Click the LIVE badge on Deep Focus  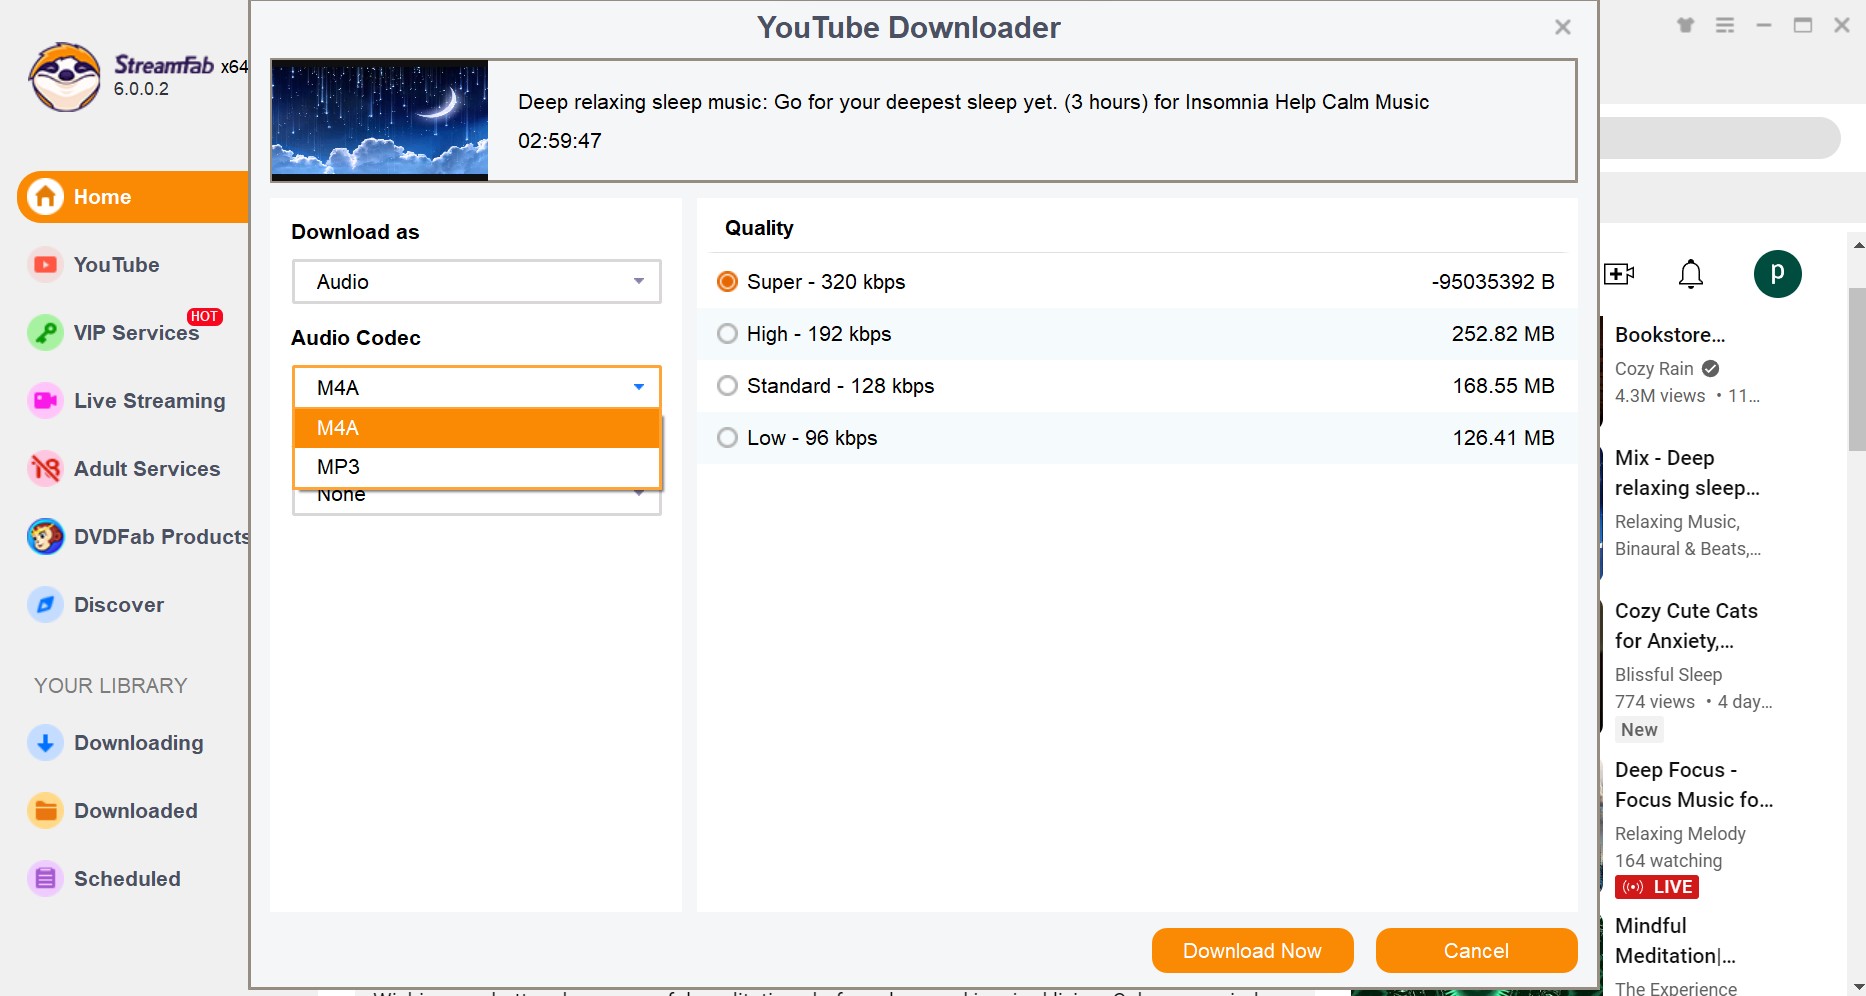pos(1657,887)
